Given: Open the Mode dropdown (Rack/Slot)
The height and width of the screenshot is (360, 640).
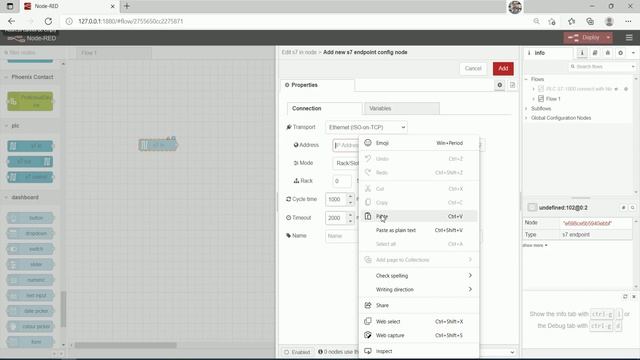Looking at the screenshot, I should coord(346,163).
